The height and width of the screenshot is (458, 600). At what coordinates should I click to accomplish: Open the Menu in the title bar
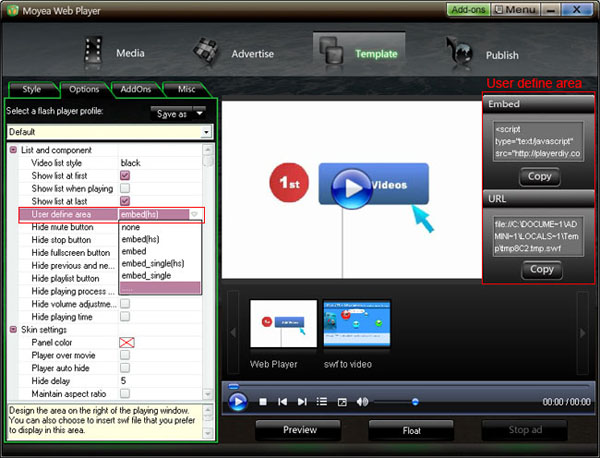coord(515,10)
